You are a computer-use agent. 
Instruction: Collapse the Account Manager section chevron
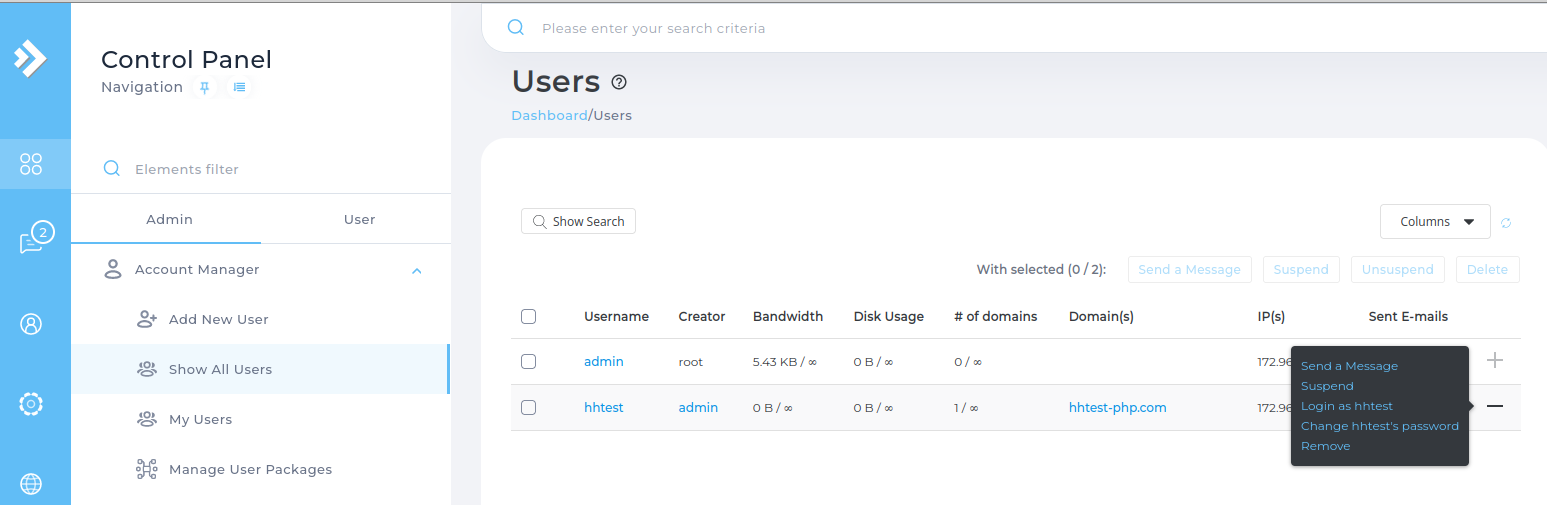tap(417, 270)
